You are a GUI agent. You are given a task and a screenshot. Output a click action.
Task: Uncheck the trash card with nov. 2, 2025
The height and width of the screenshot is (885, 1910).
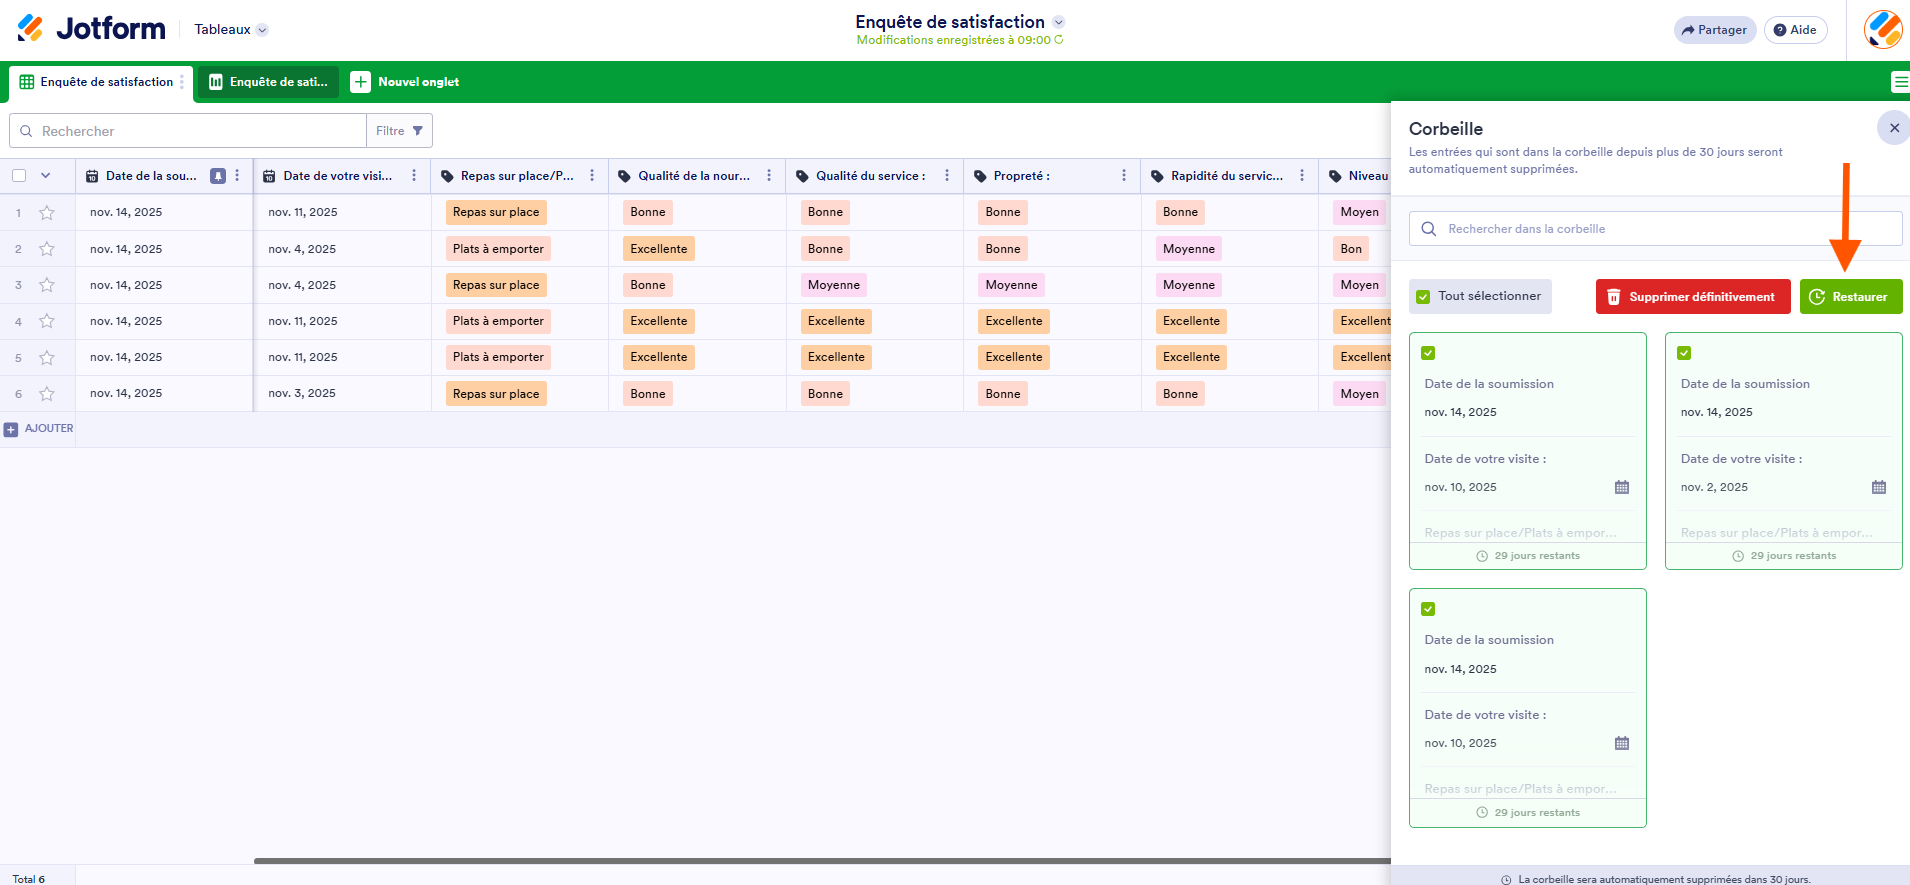coord(1684,353)
